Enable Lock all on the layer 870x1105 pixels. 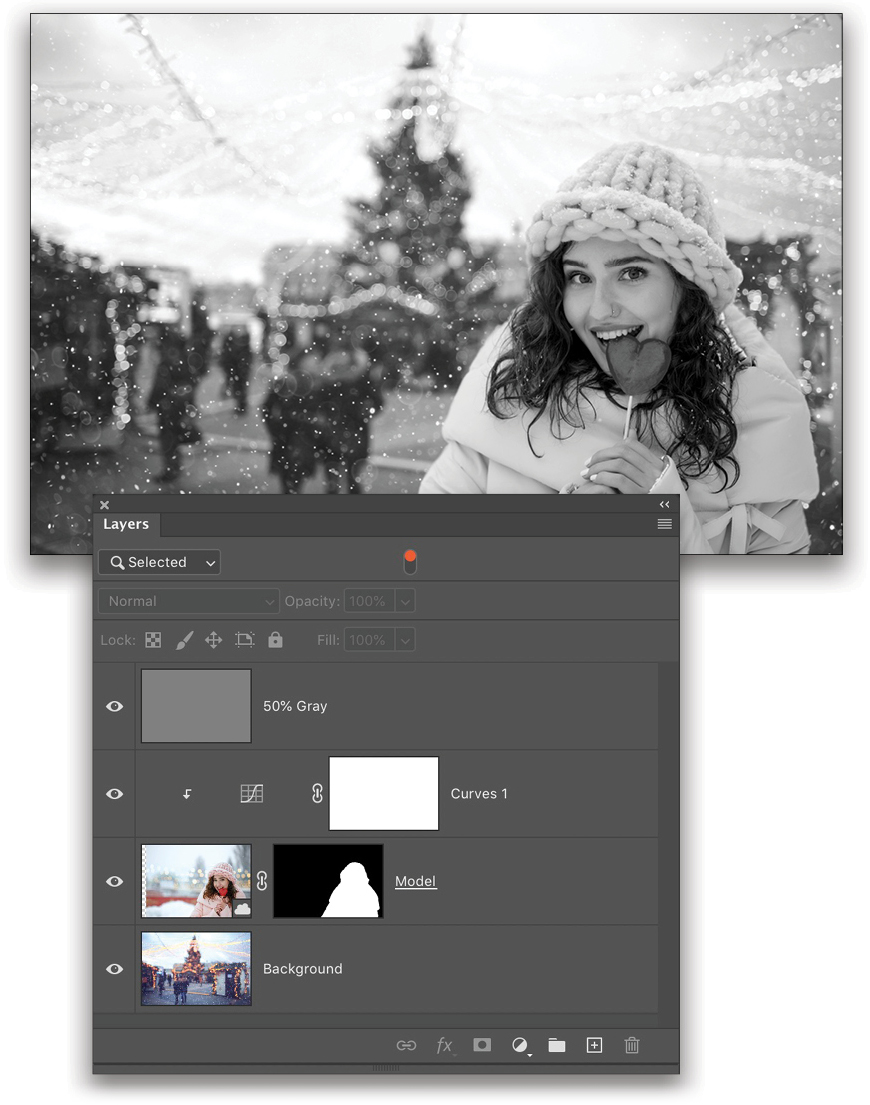coord(276,640)
